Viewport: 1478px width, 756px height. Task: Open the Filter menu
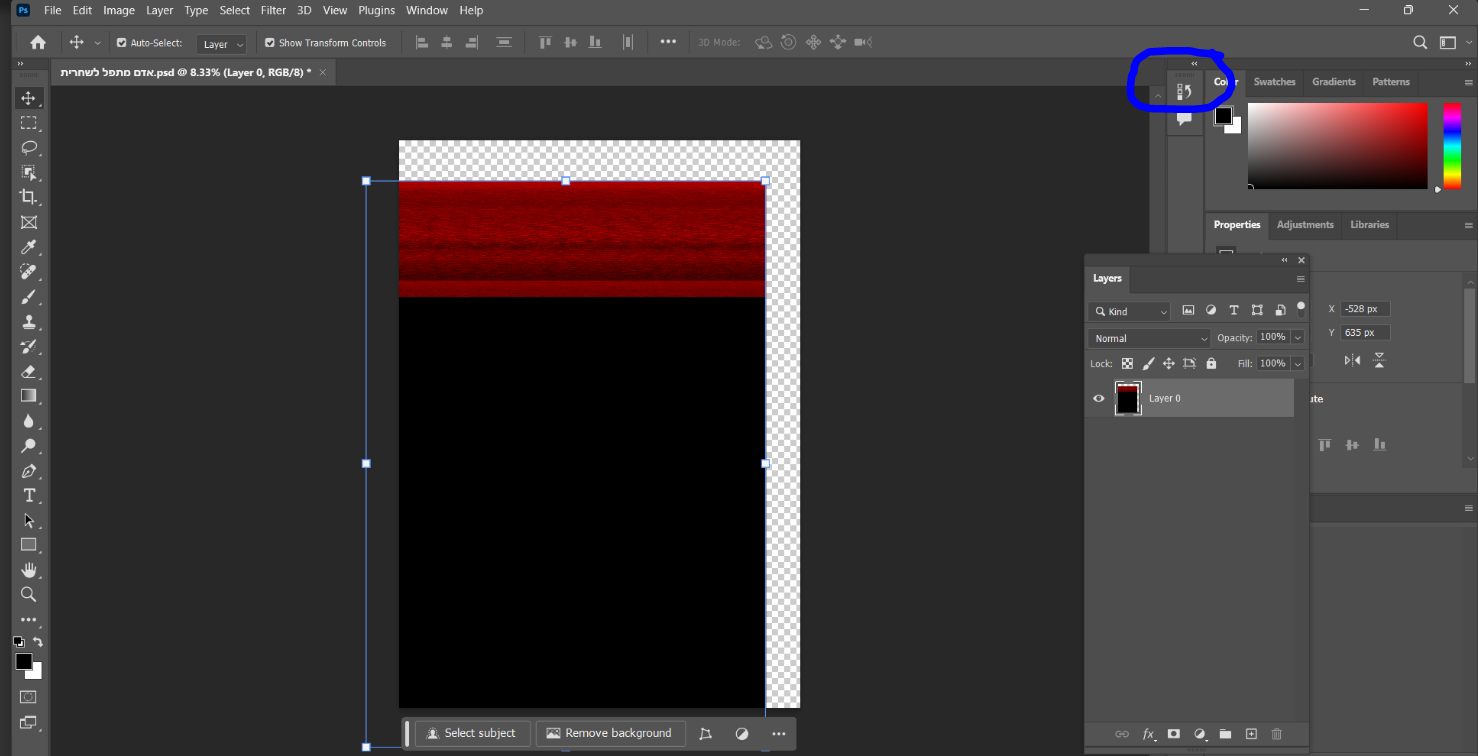(273, 10)
